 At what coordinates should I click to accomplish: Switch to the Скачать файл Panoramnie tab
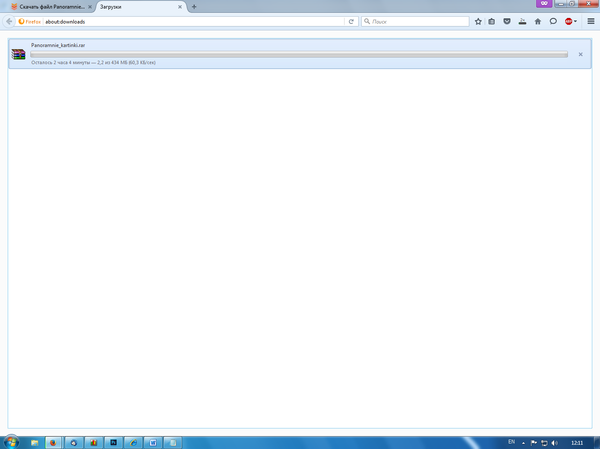tap(45, 6)
